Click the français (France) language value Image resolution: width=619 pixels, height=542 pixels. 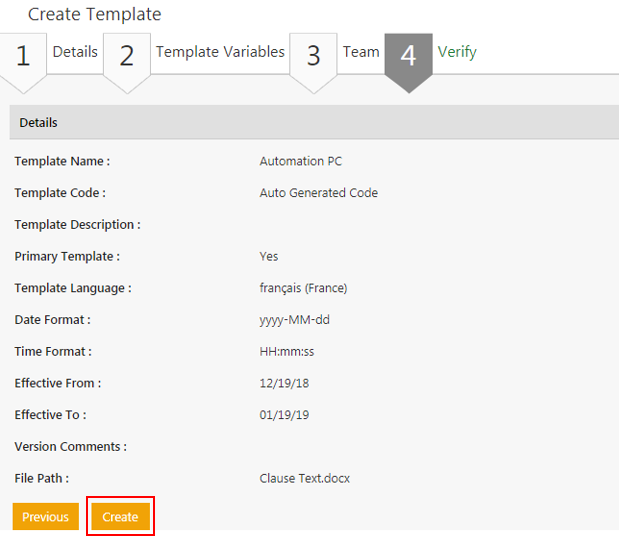303,288
